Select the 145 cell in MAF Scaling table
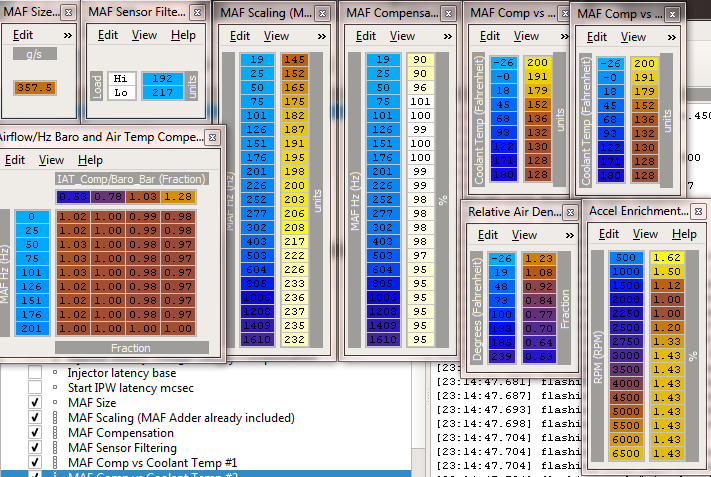This screenshot has width=711, height=477. click(294, 59)
